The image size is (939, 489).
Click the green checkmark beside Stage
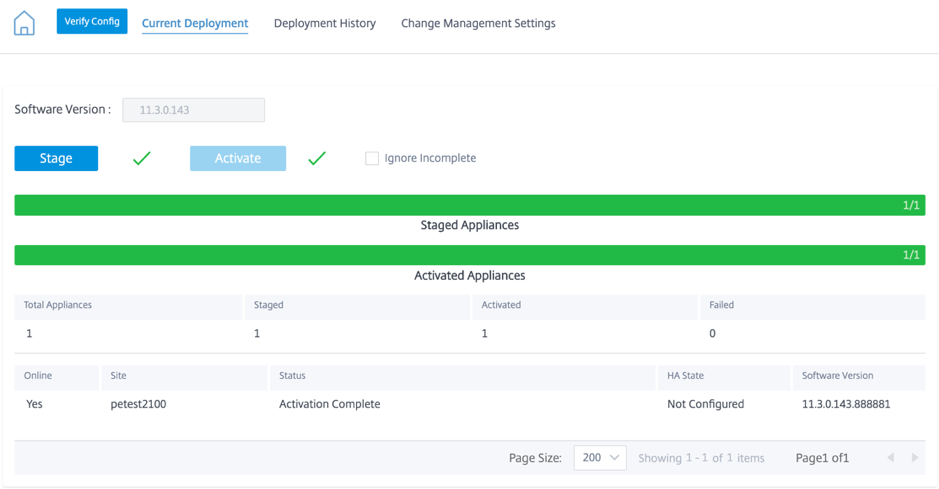tap(142, 158)
